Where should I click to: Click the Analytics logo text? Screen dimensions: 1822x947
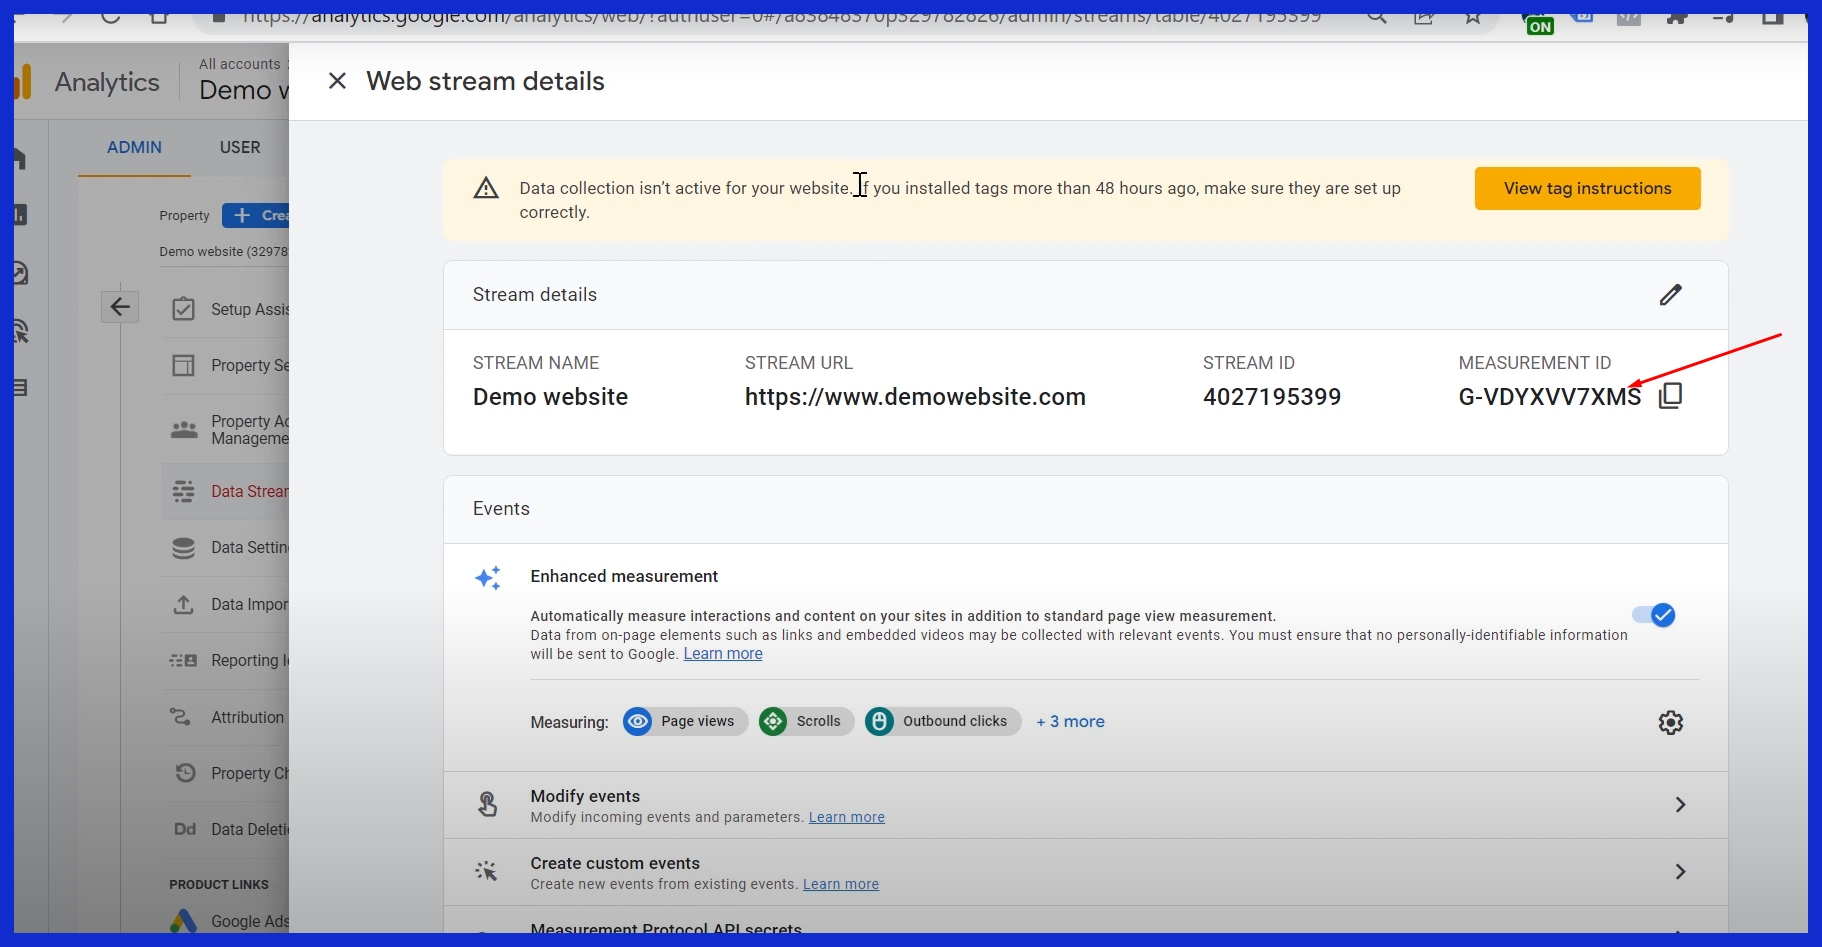[107, 82]
